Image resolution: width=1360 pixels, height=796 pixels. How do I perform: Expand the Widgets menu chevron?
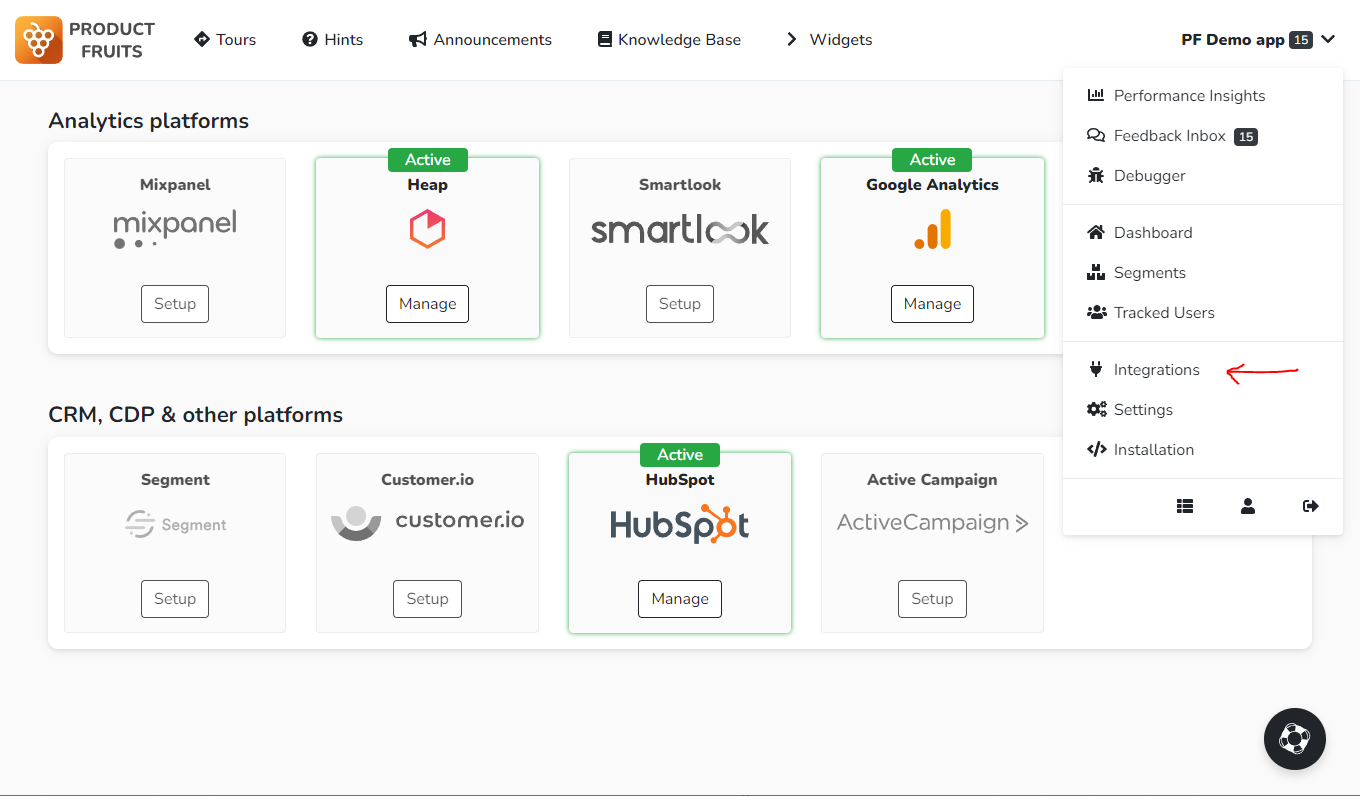[792, 39]
